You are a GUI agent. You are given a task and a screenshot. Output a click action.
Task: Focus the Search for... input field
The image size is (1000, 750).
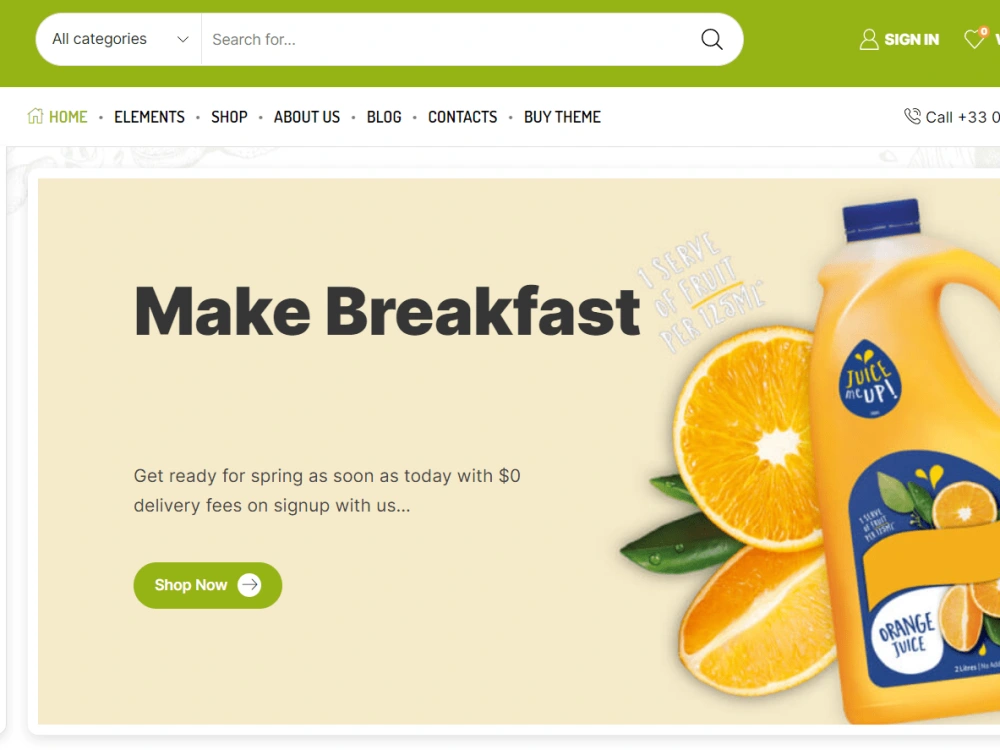coord(452,40)
